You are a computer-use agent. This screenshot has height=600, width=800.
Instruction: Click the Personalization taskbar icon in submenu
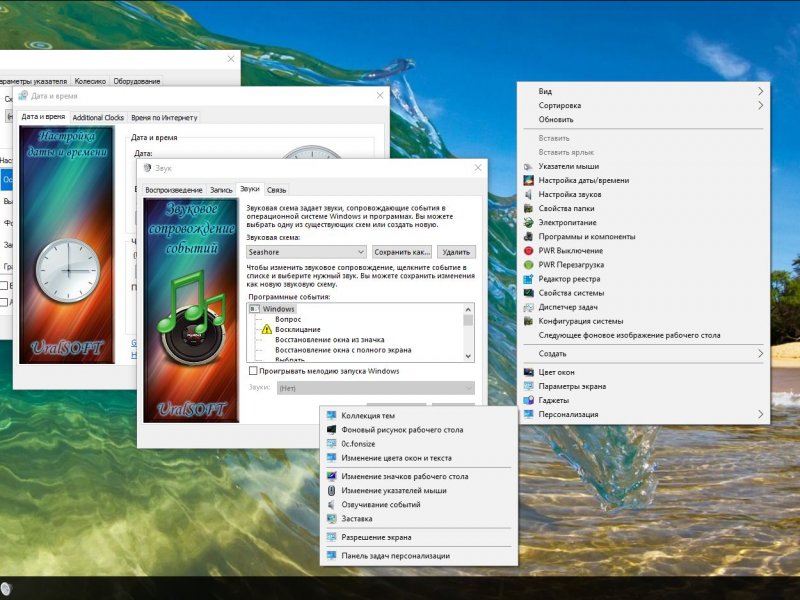click(332, 556)
